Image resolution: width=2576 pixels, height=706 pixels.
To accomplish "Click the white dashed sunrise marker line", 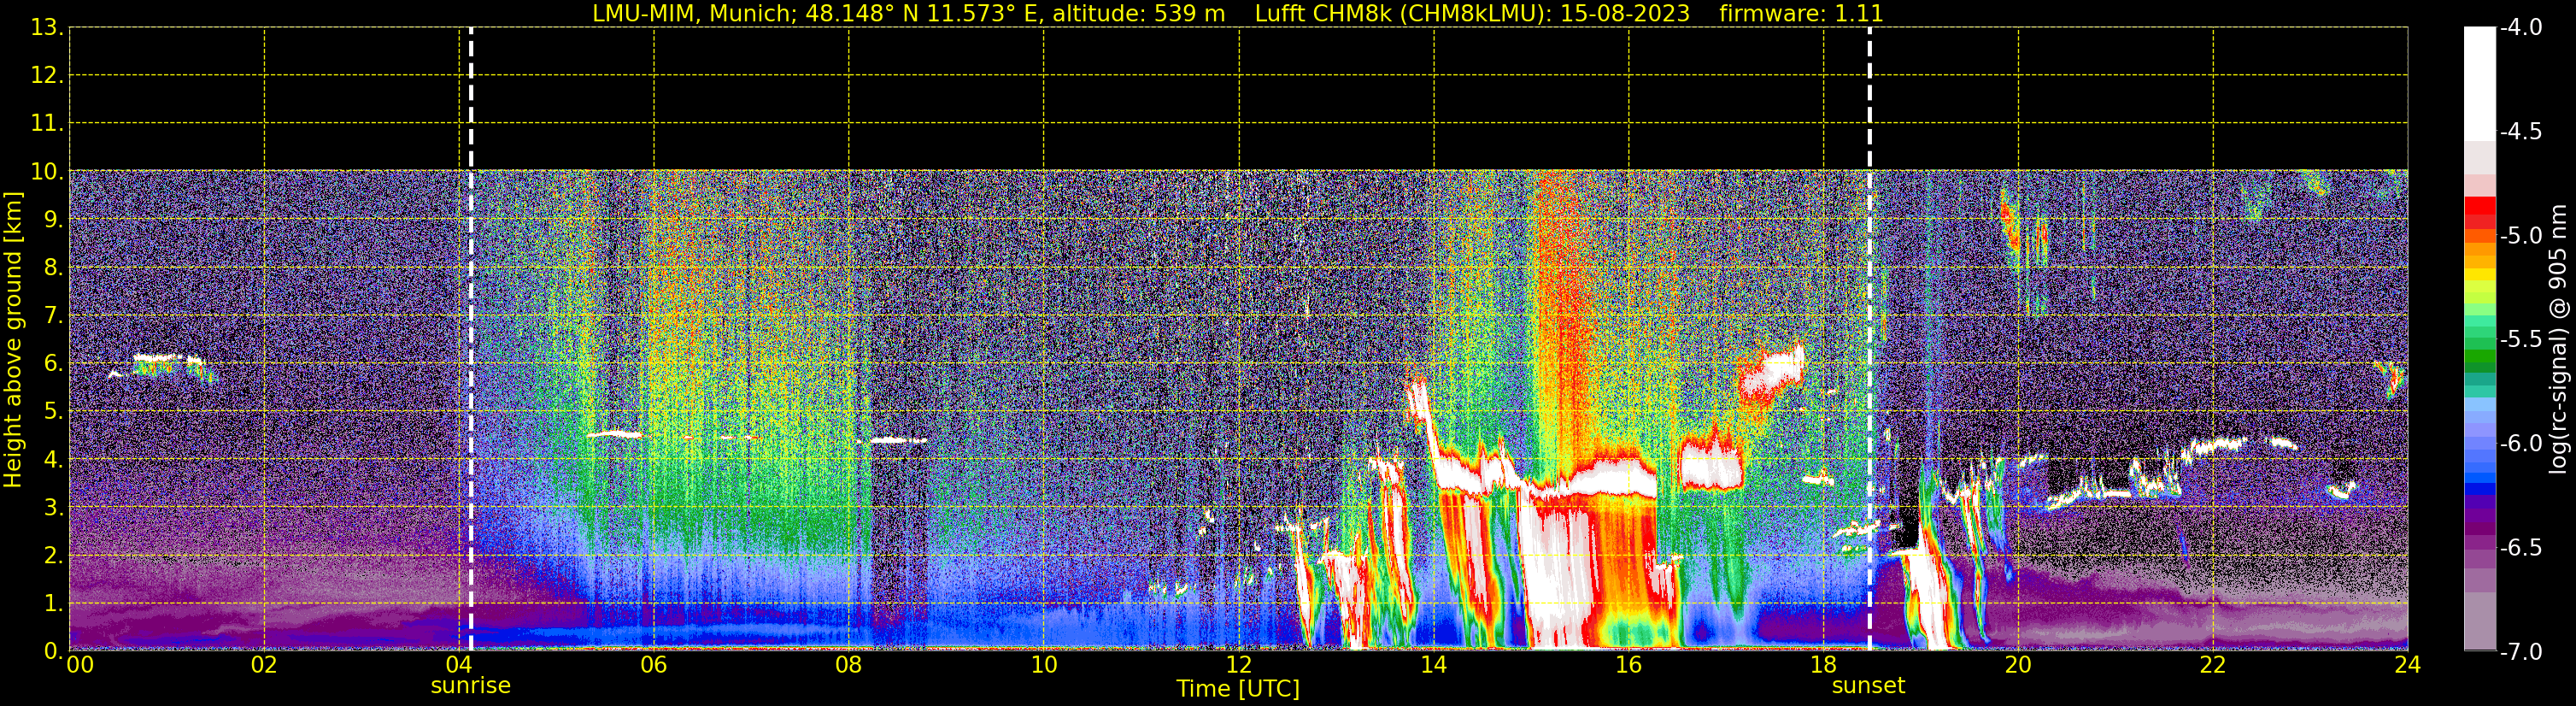I will tap(471, 339).
